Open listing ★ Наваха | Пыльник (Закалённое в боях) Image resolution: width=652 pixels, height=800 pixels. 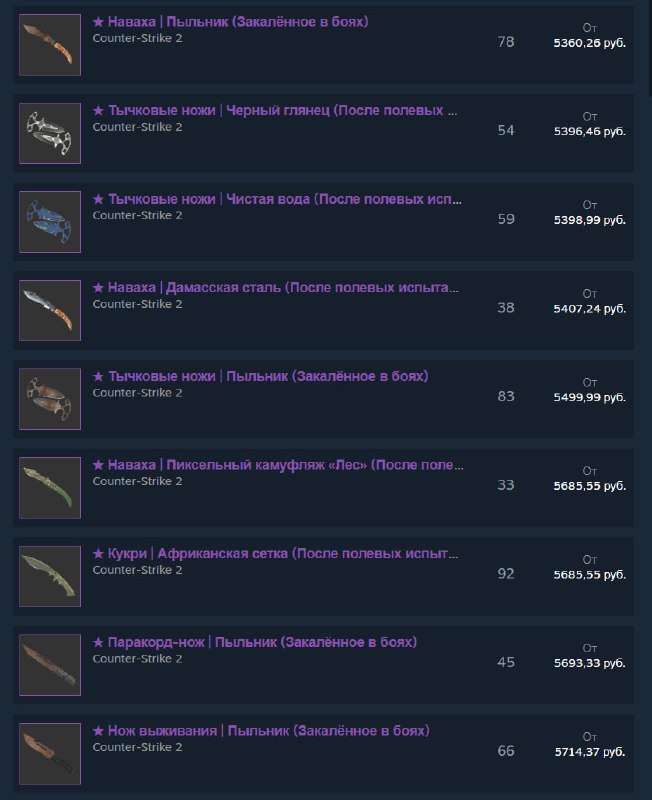[x=231, y=22]
